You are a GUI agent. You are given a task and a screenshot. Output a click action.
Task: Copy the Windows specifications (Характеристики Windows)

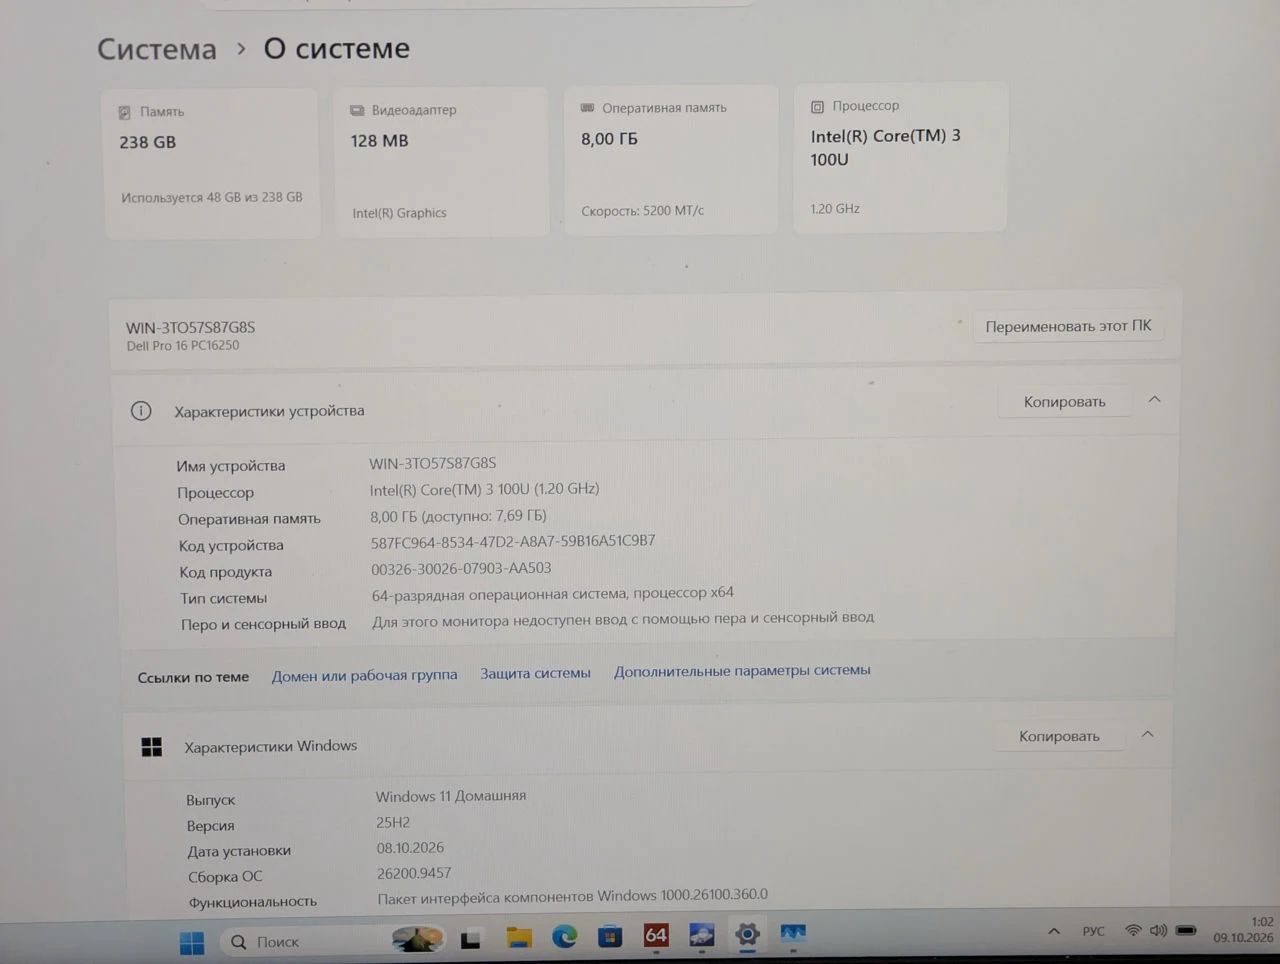pos(1059,736)
